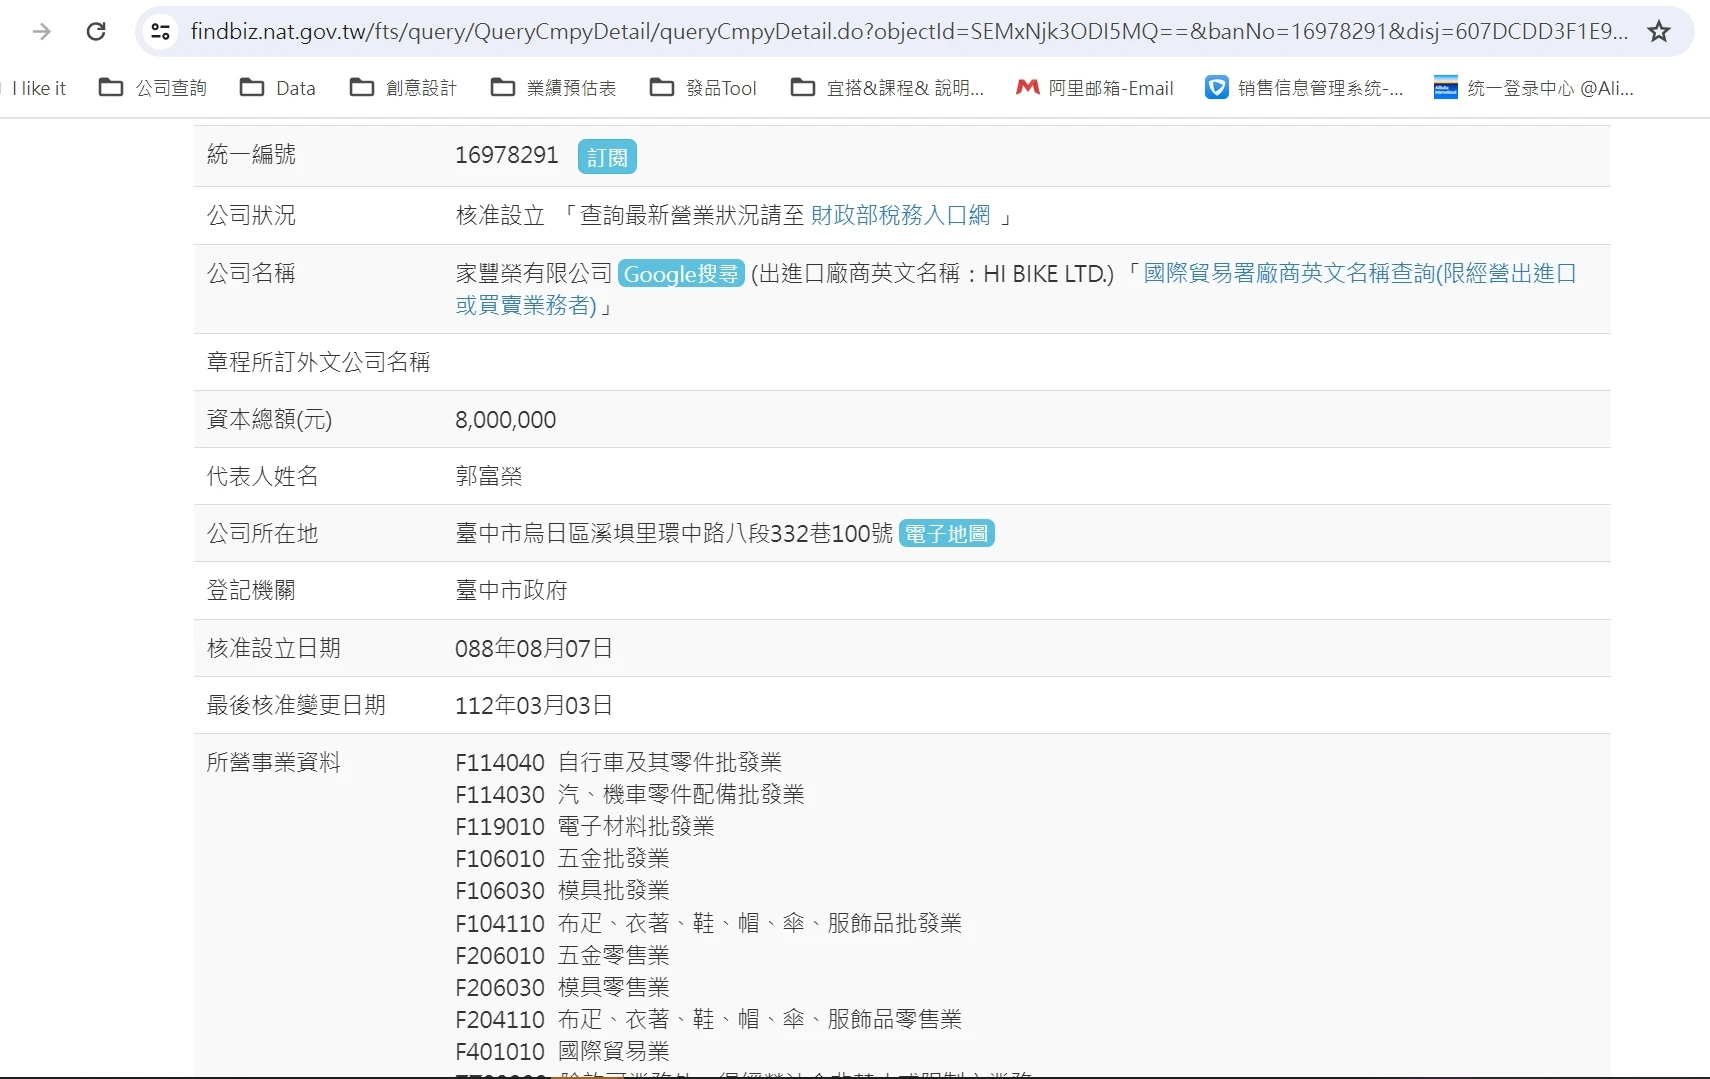Click the address bar URL field
This screenshot has height=1079, width=1710.
900,31
